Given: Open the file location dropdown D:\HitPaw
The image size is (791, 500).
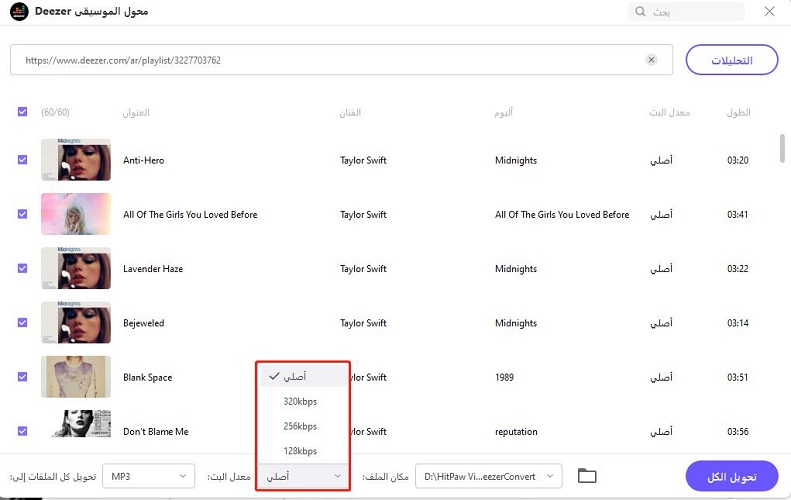Looking at the screenshot, I should 488,476.
